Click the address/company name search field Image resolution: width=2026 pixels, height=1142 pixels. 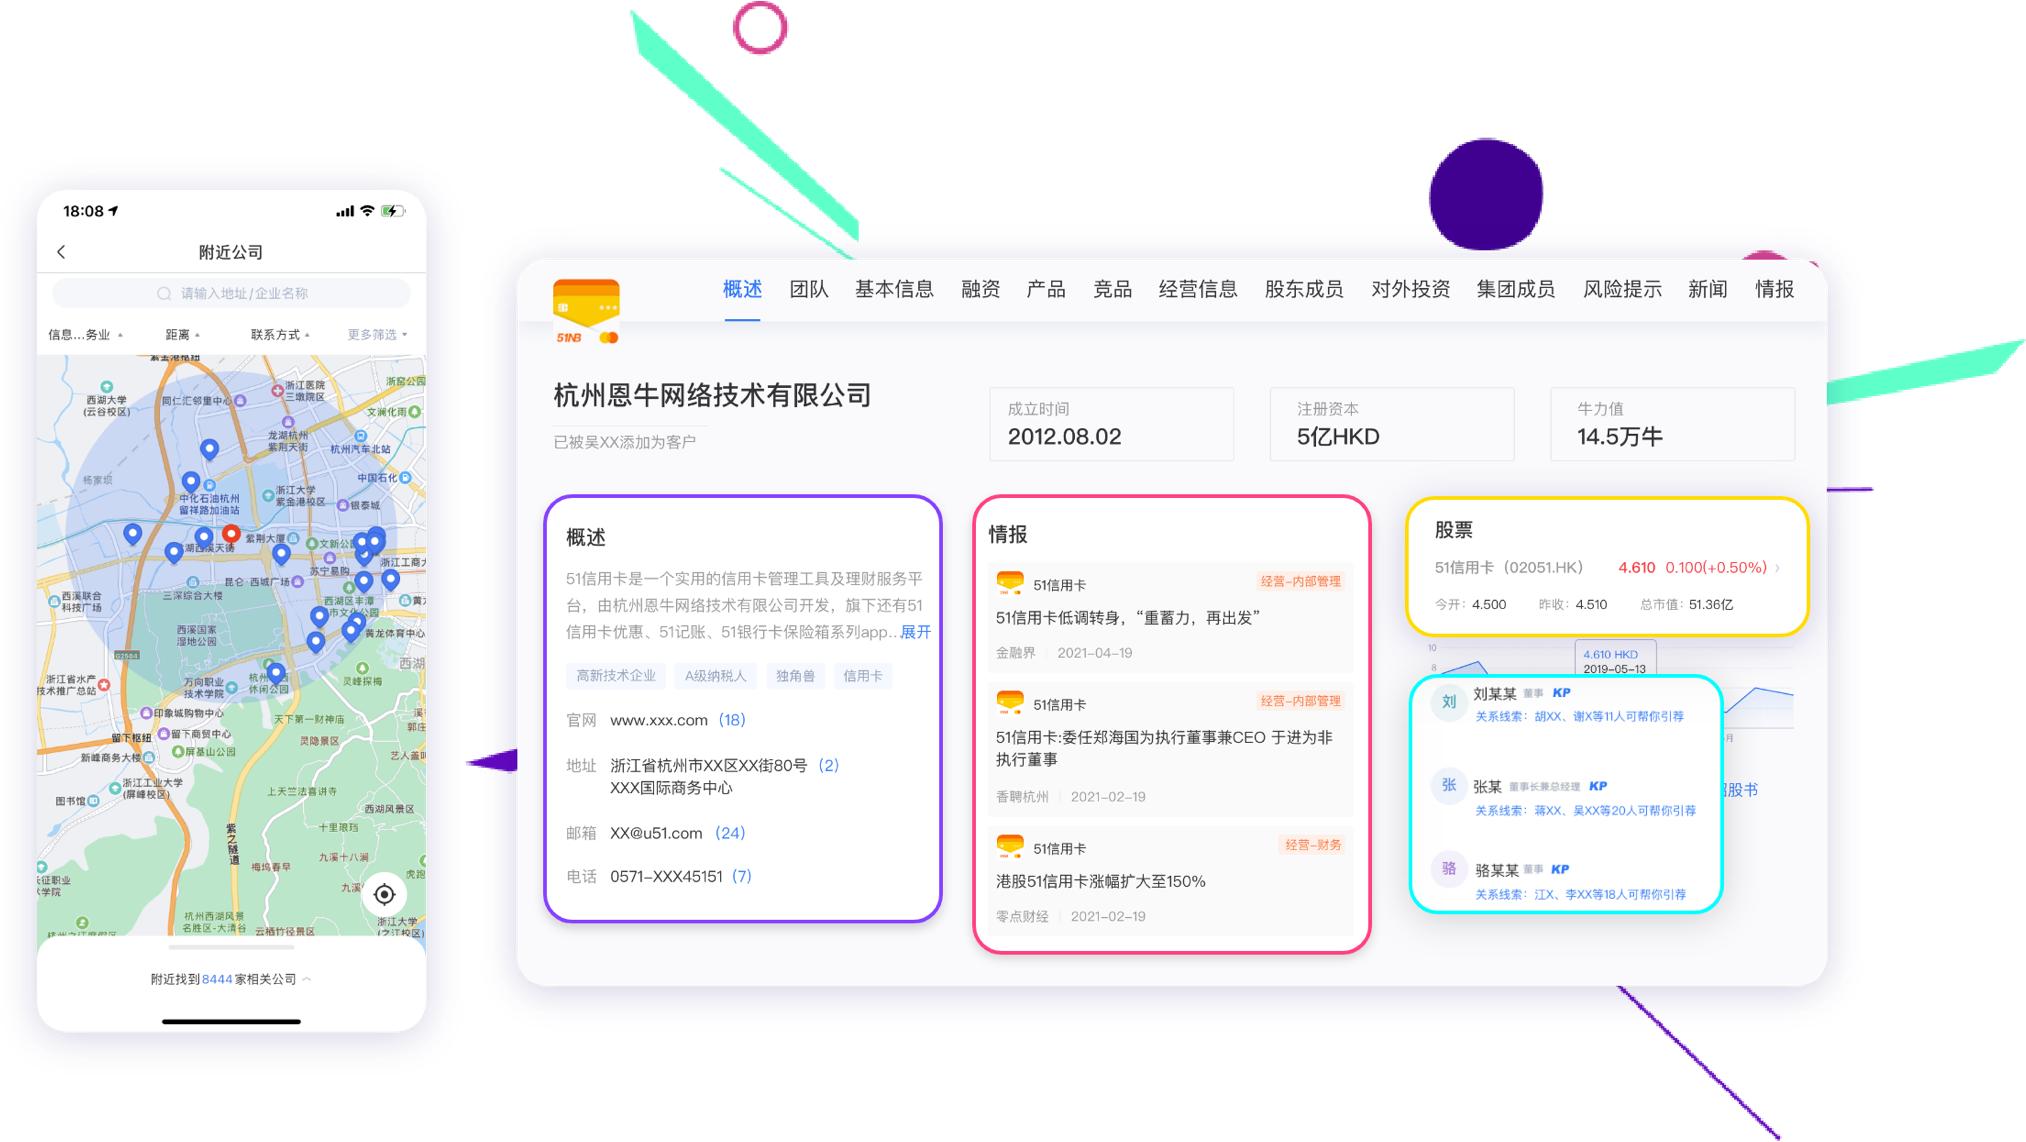tap(231, 293)
